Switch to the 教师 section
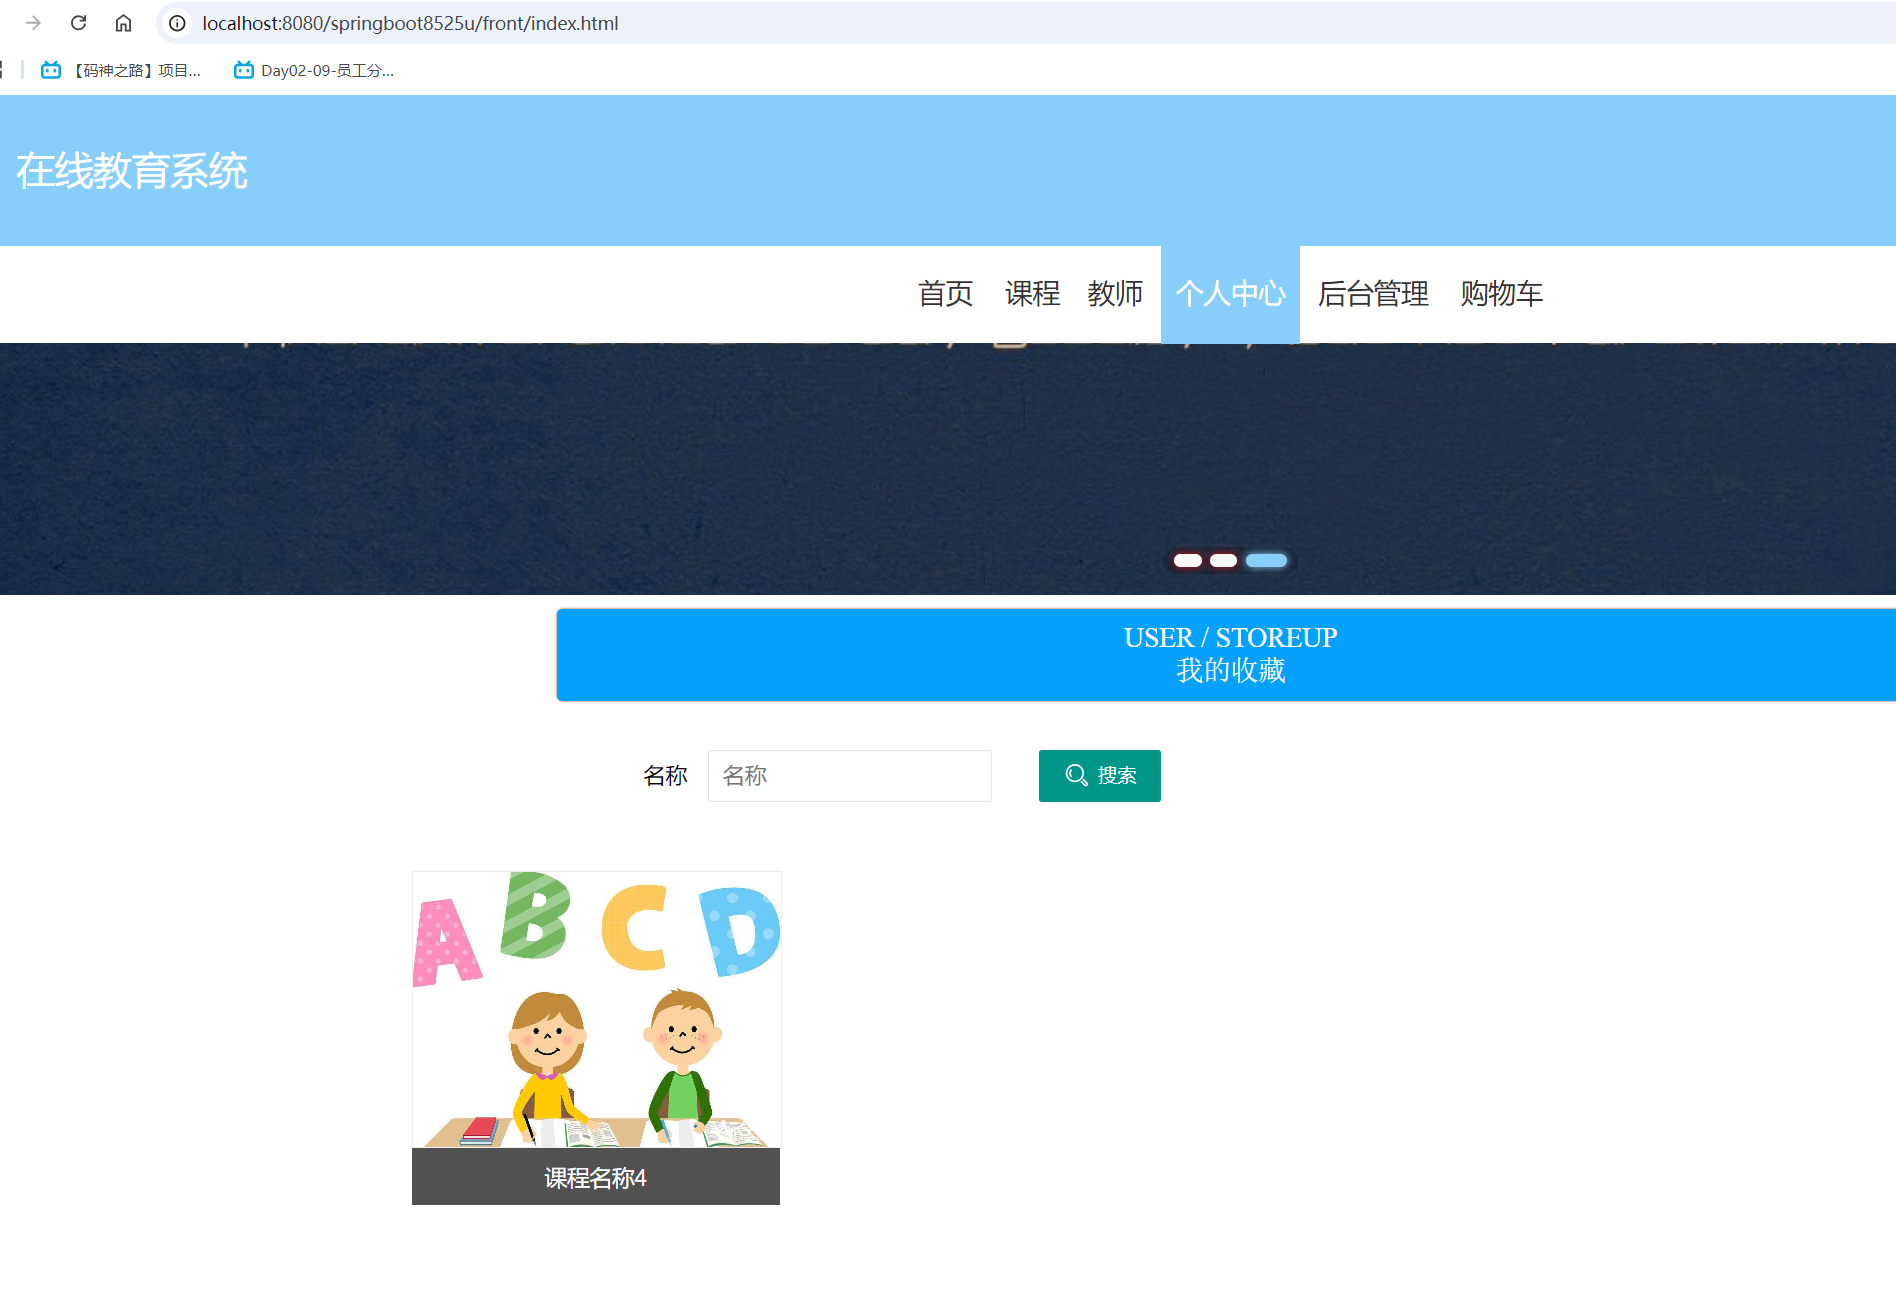 (x=1116, y=294)
